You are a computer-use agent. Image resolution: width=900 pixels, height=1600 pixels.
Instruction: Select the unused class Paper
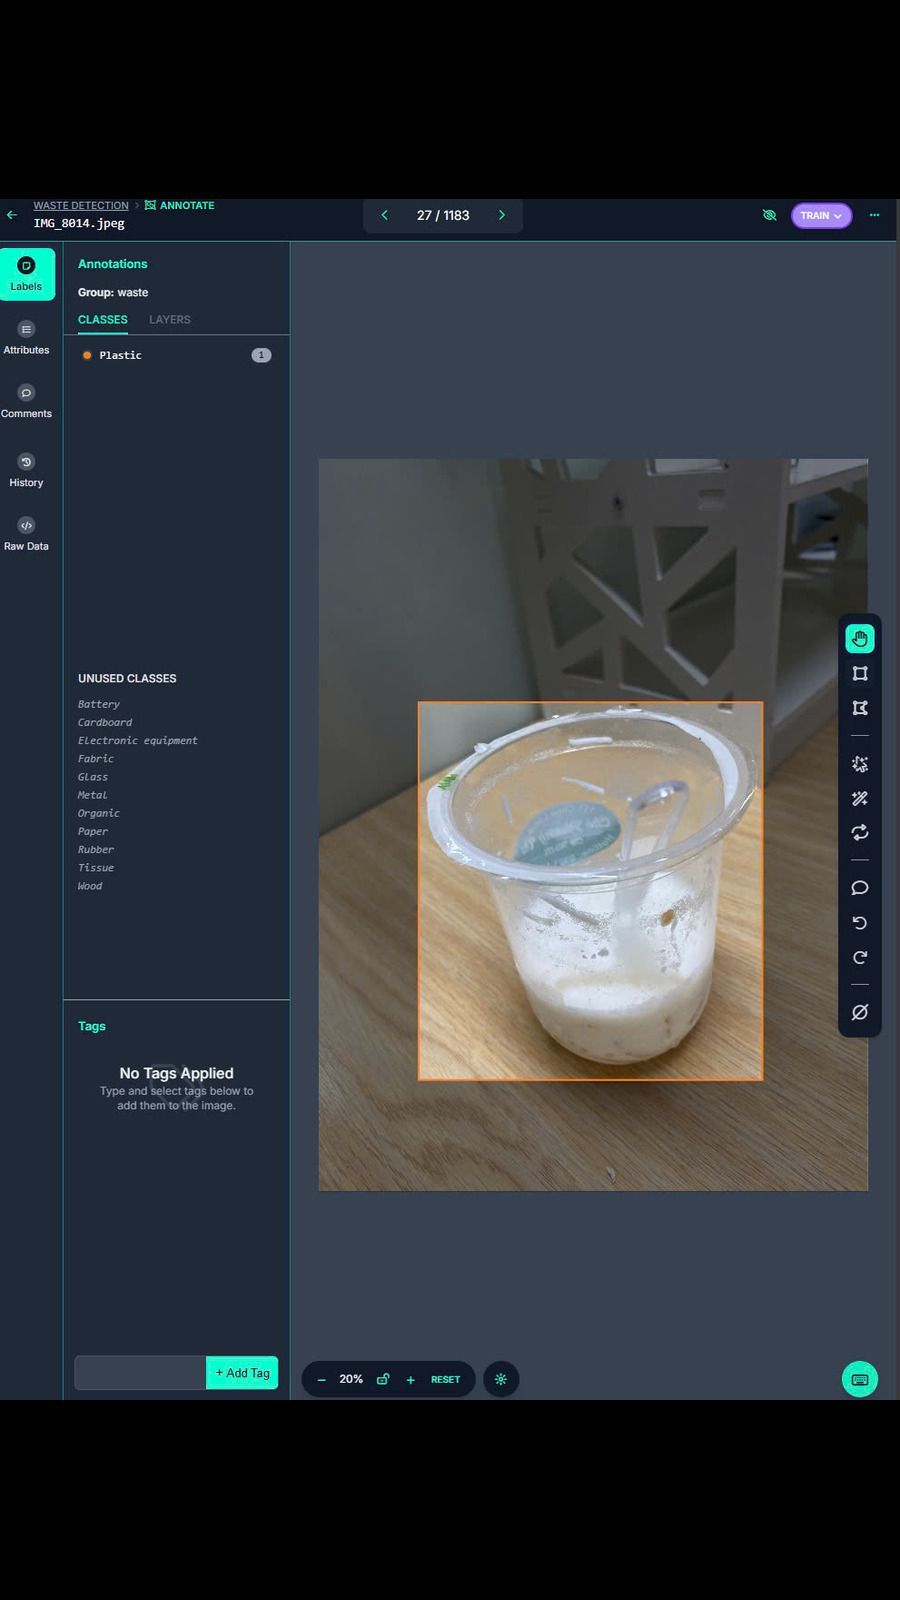click(x=93, y=831)
